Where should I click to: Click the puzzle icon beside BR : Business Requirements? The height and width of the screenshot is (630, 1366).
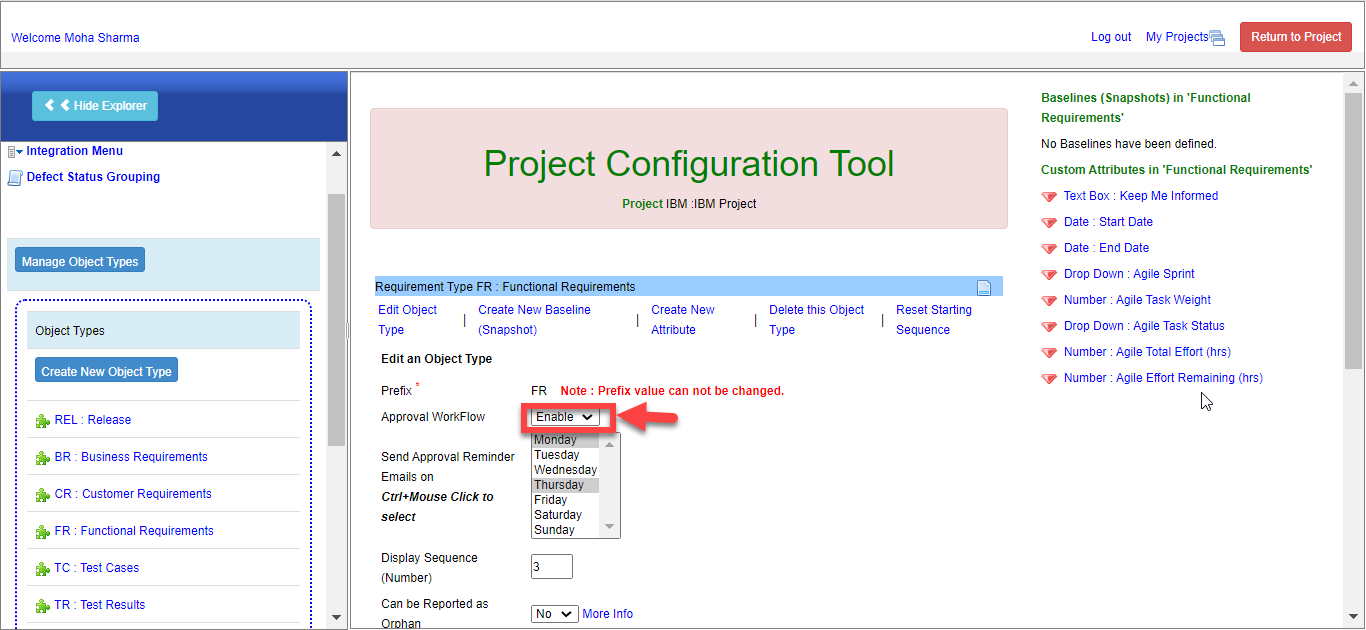tap(42, 458)
